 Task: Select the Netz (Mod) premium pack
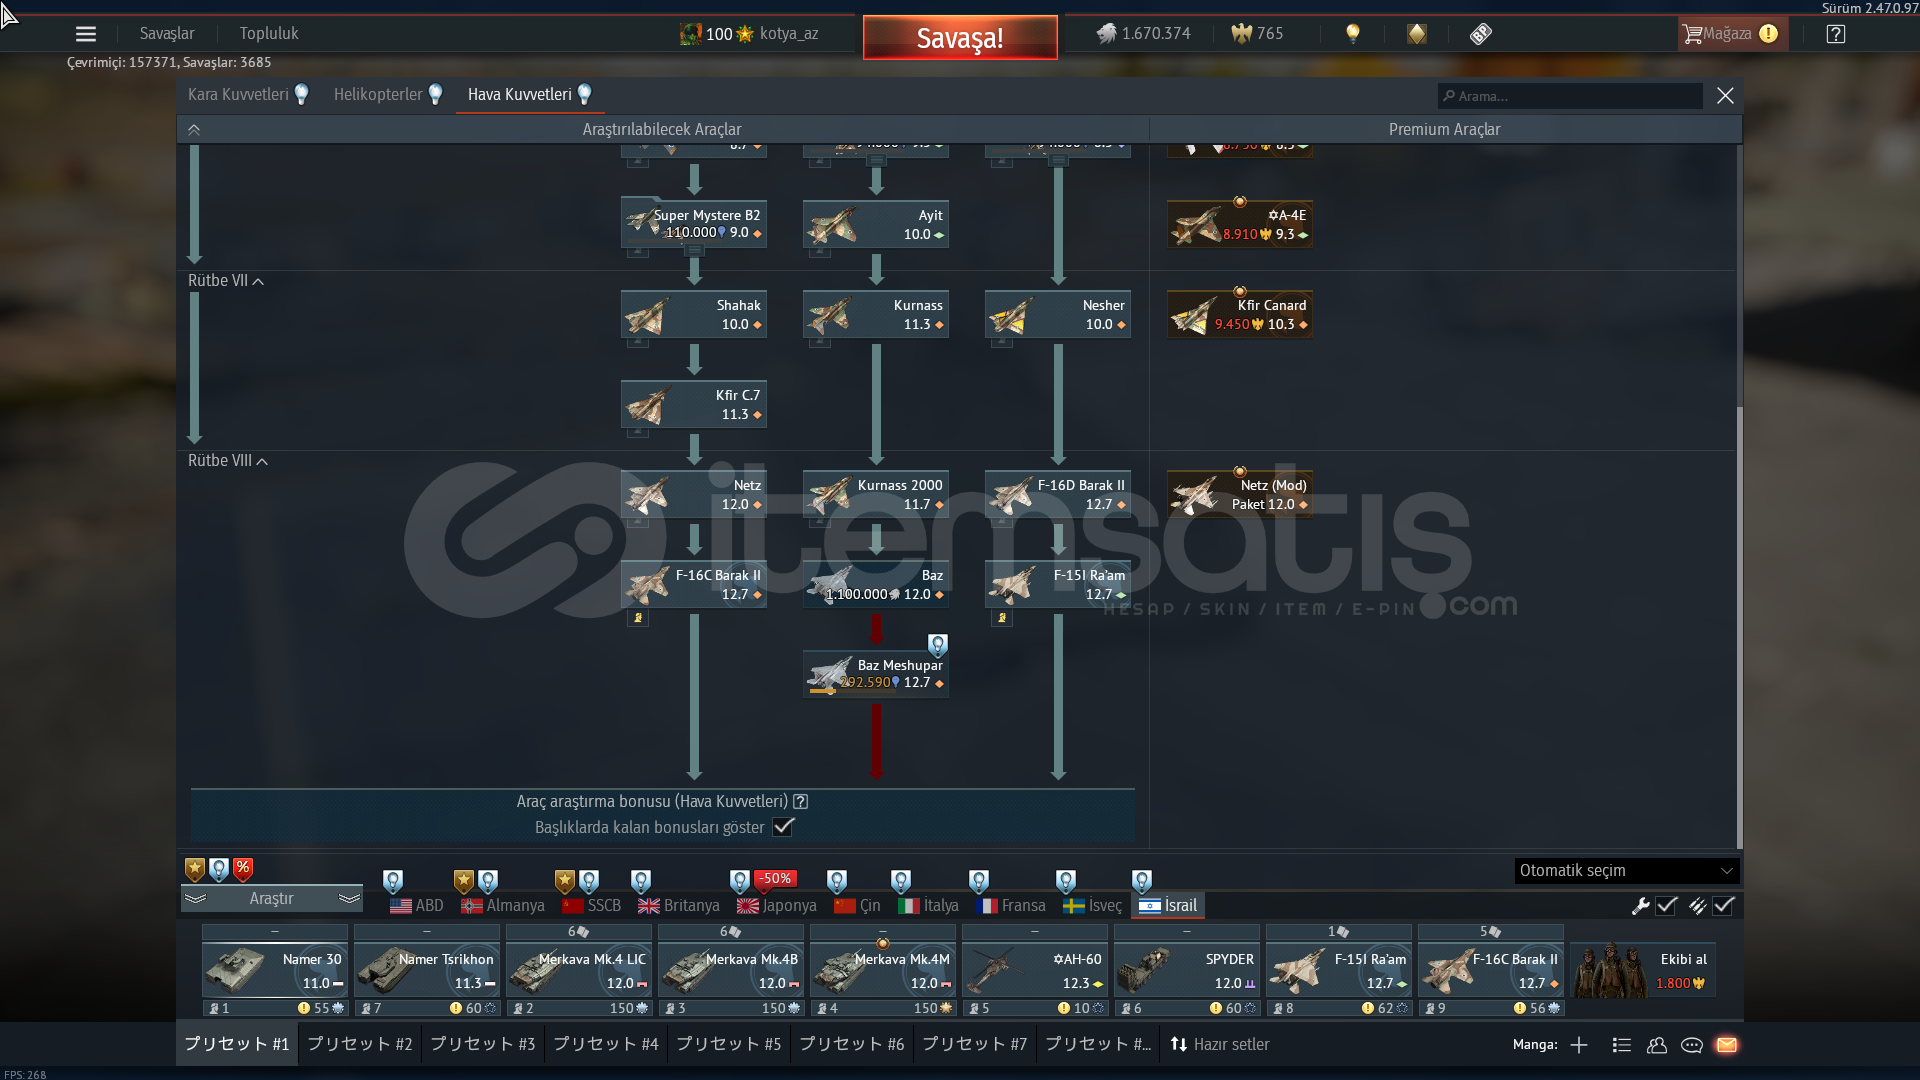pyautogui.click(x=1240, y=494)
